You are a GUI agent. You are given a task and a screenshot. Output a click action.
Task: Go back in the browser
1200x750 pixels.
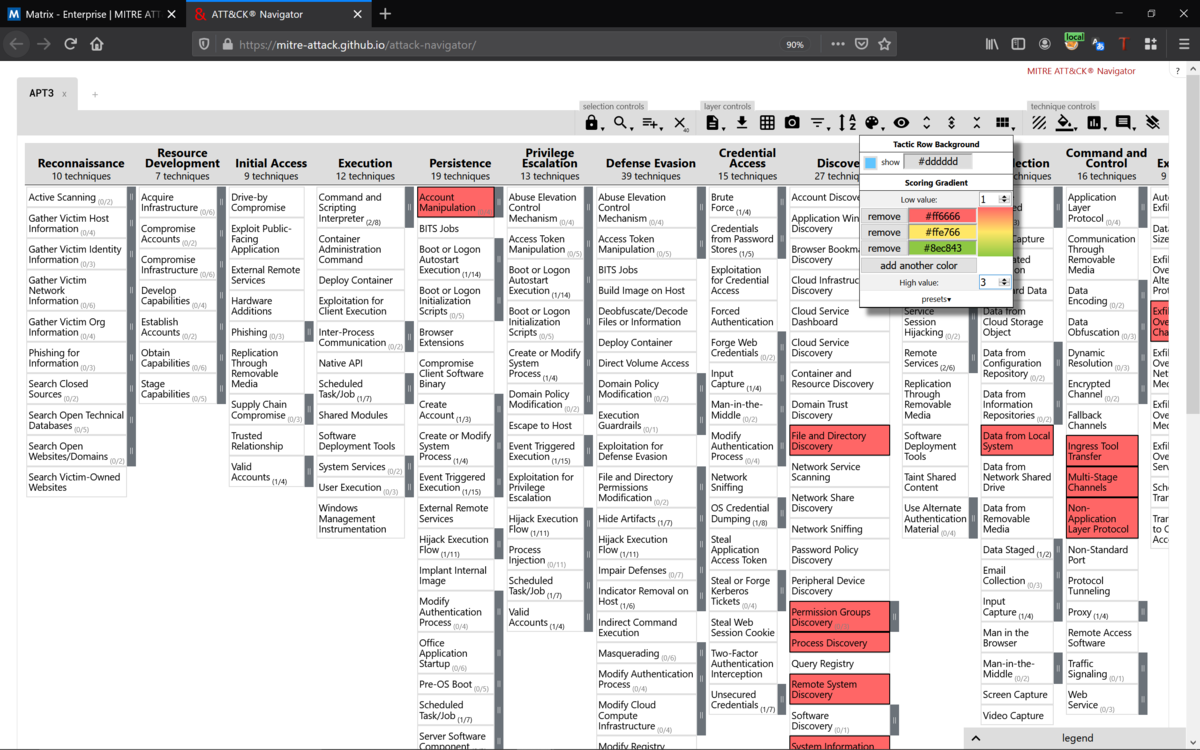[x=16, y=44]
